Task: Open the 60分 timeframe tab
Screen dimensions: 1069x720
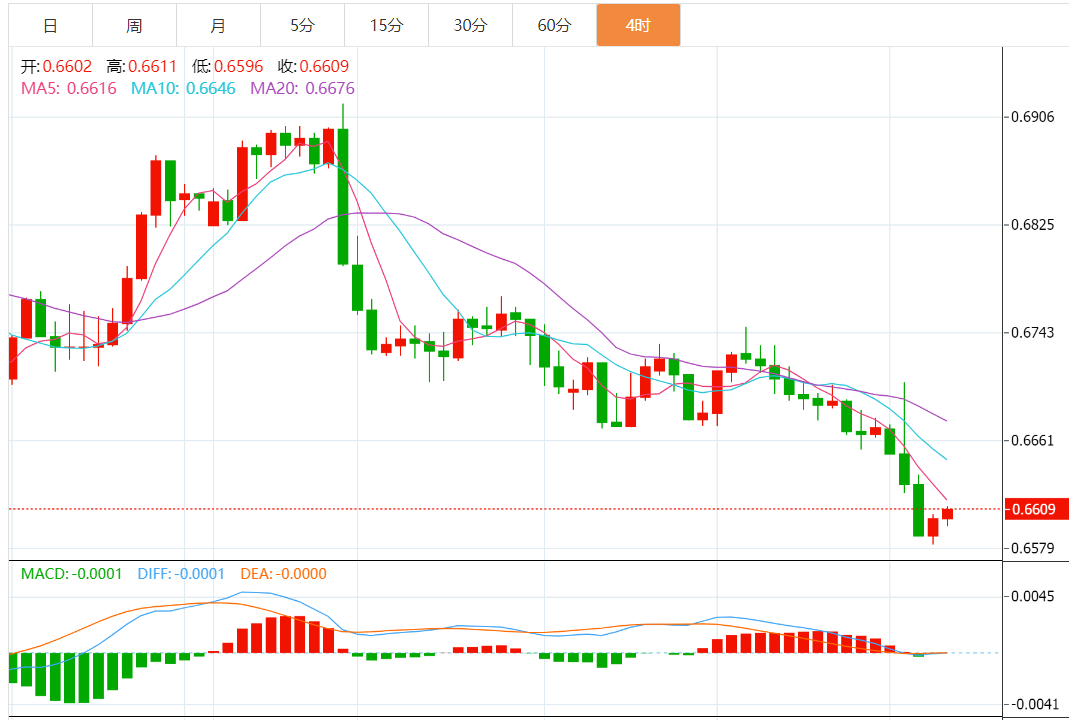Action: pyautogui.click(x=554, y=25)
